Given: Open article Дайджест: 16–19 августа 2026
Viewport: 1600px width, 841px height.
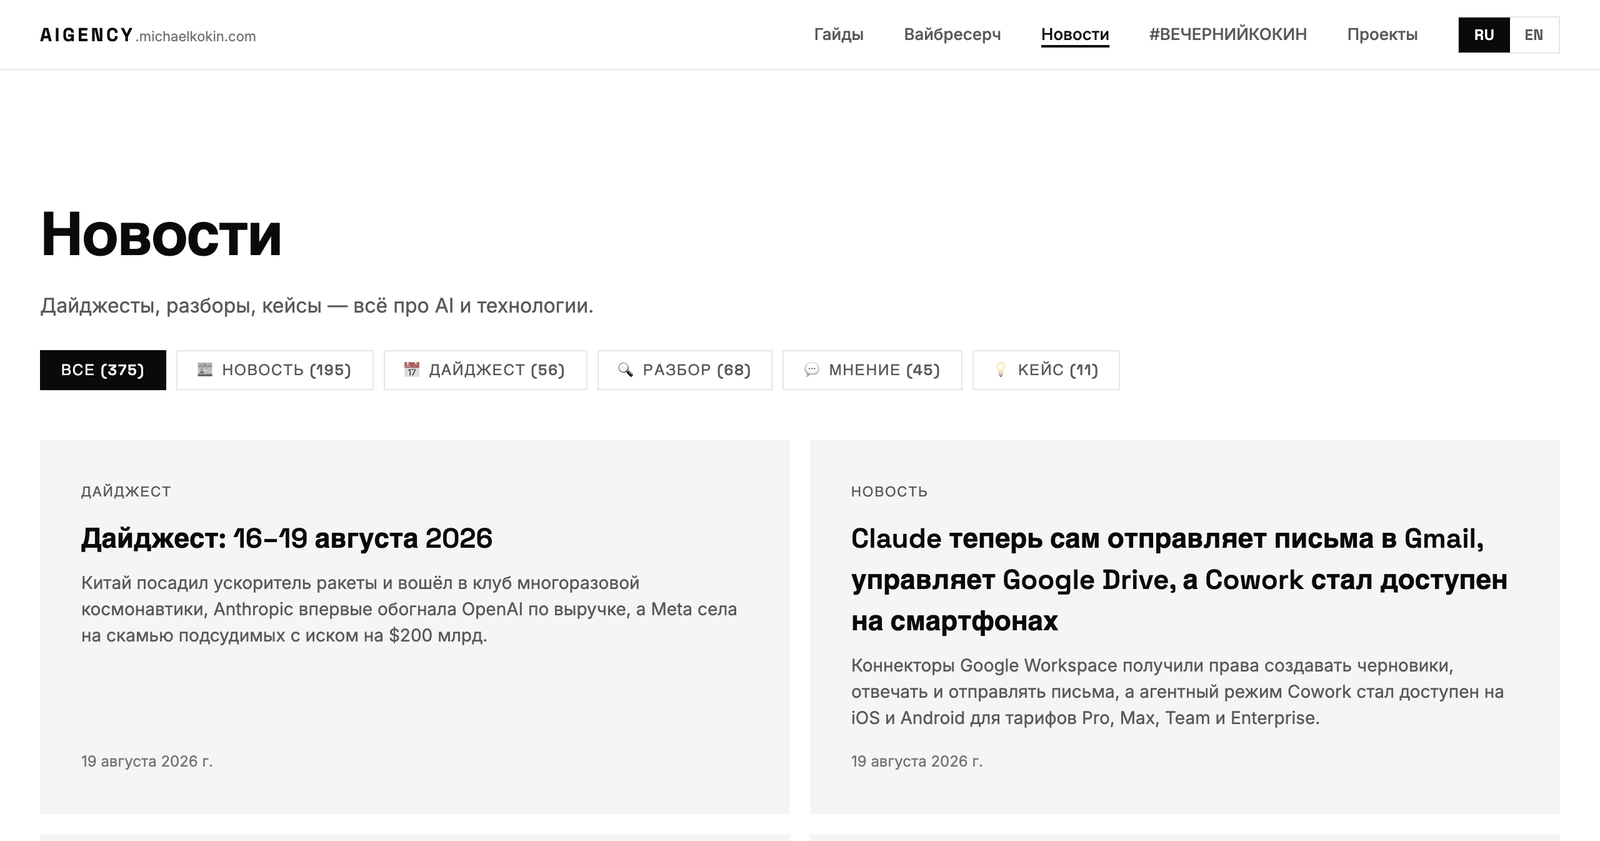Looking at the screenshot, I should click(x=287, y=538).
